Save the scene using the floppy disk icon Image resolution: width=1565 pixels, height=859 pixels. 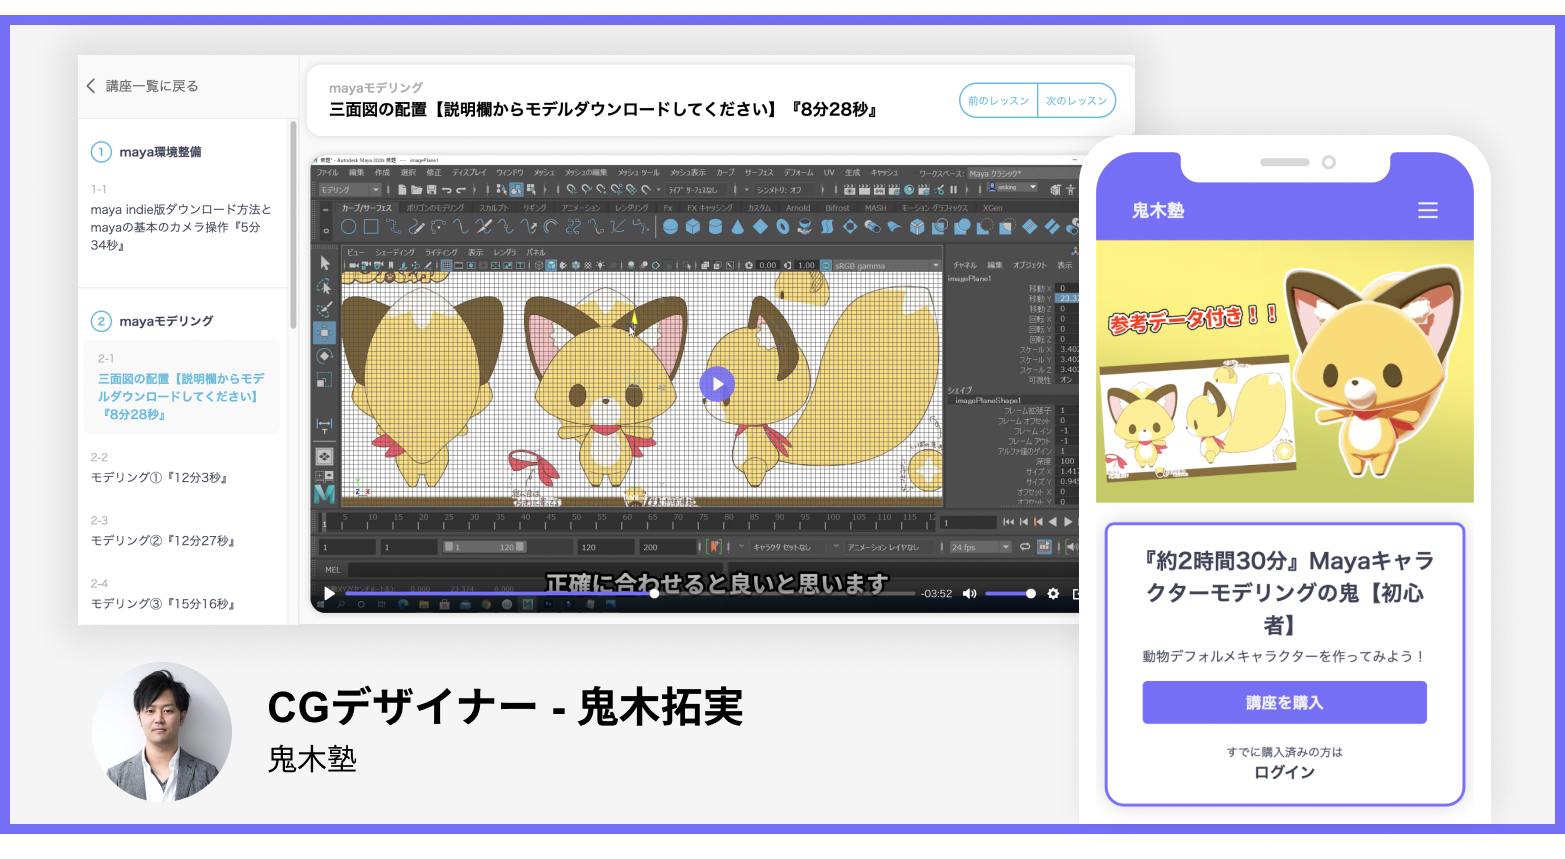(x=432, y=189)
